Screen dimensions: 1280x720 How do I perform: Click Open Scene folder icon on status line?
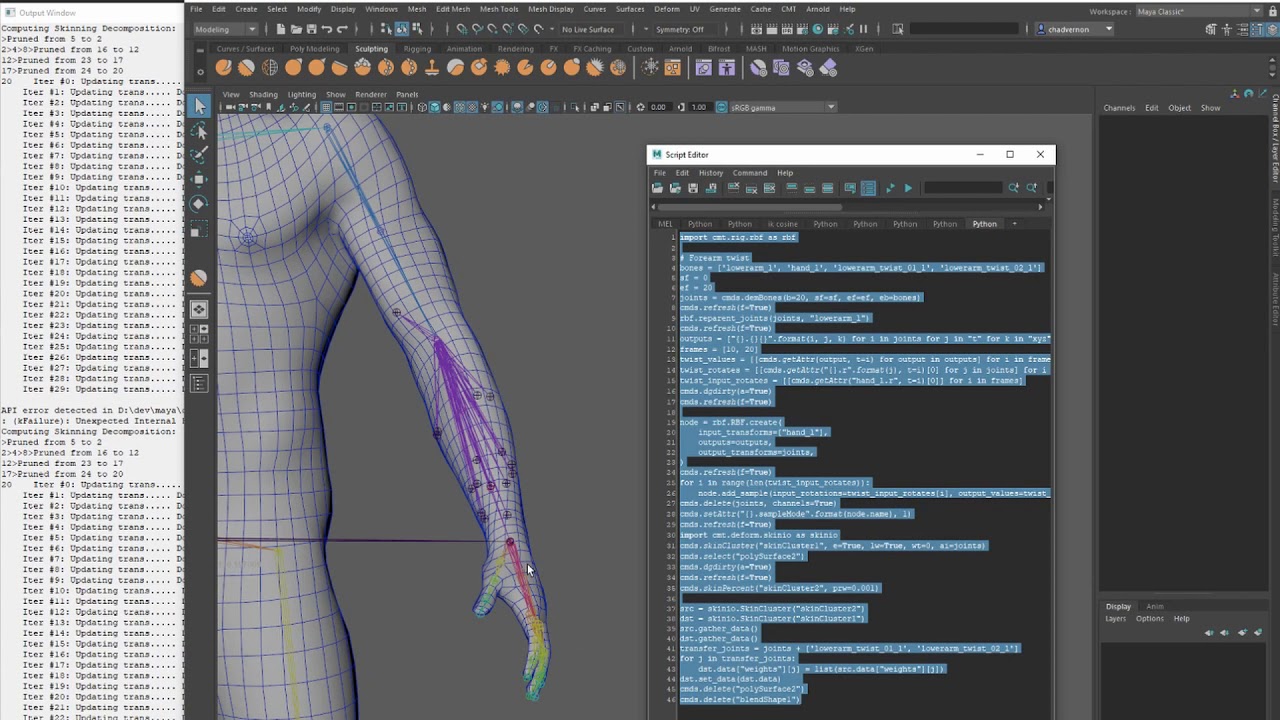point(296,29)
